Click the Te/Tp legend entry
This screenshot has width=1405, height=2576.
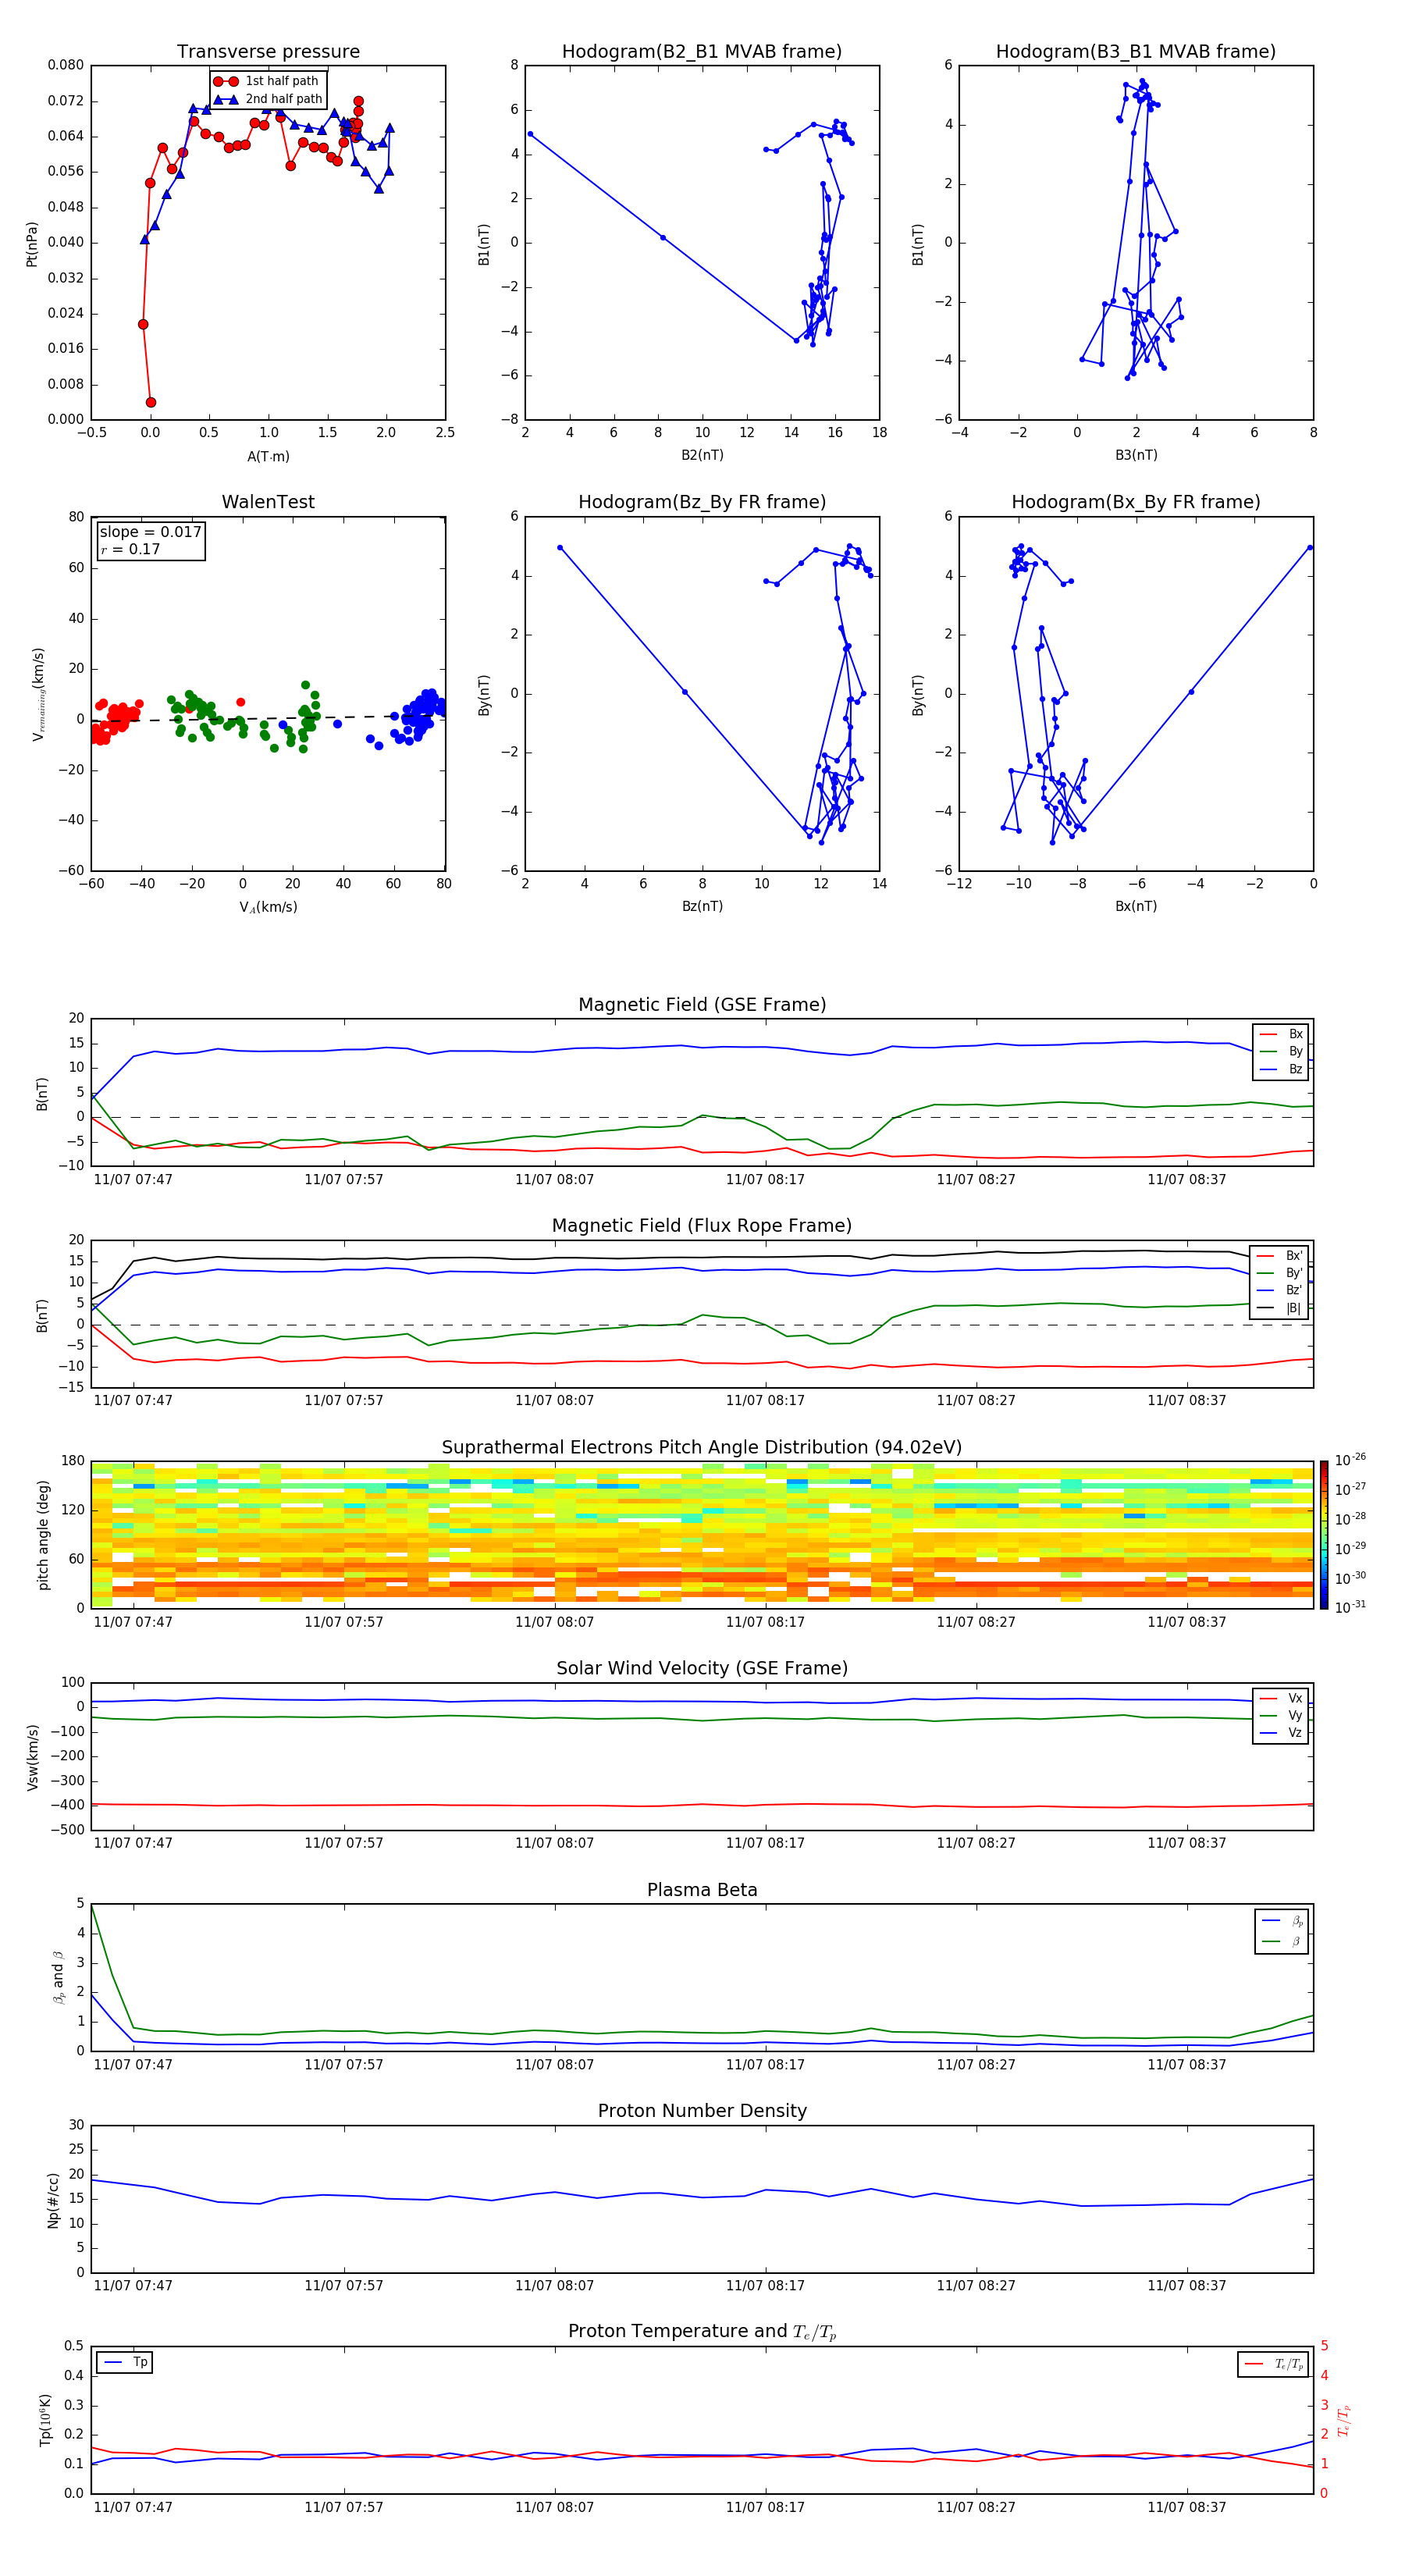(x=1274, y=2364)
